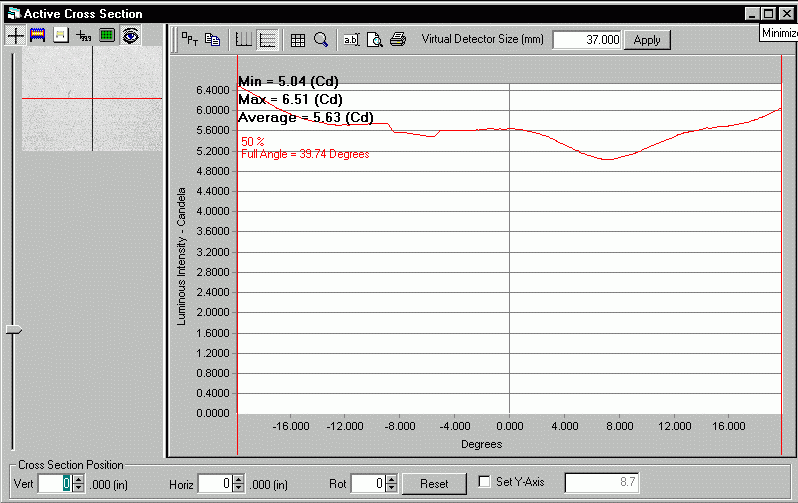Decrease the Vert position with down arrow
Viewport: 798px width, 503px height.
[78, 488]
